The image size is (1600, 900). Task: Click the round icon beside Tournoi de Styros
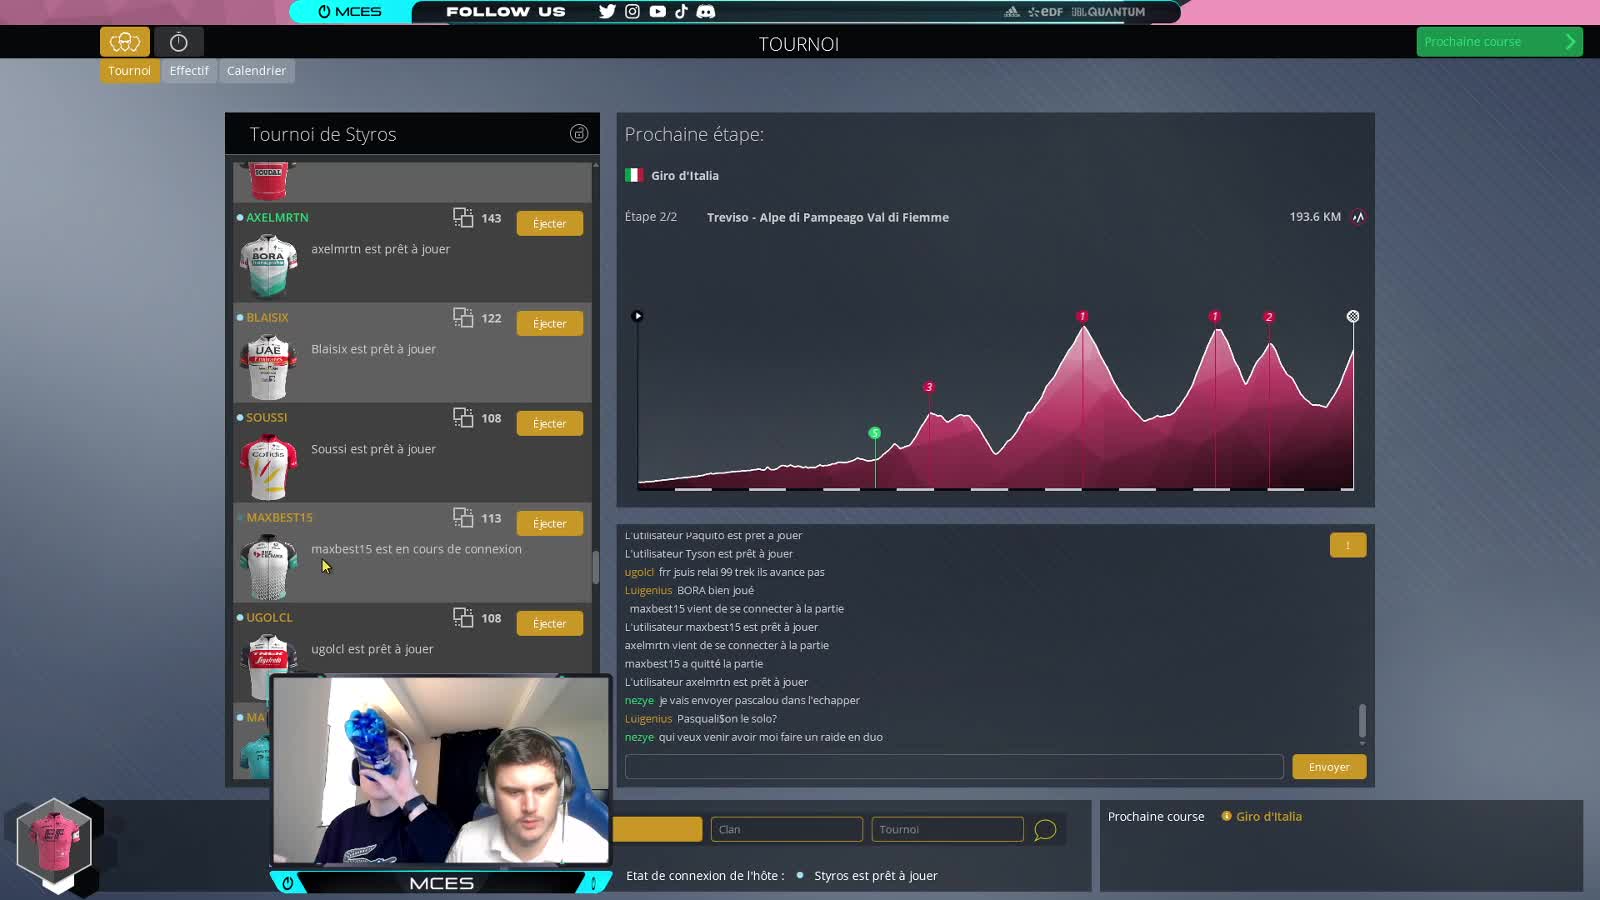coord(579,134)
